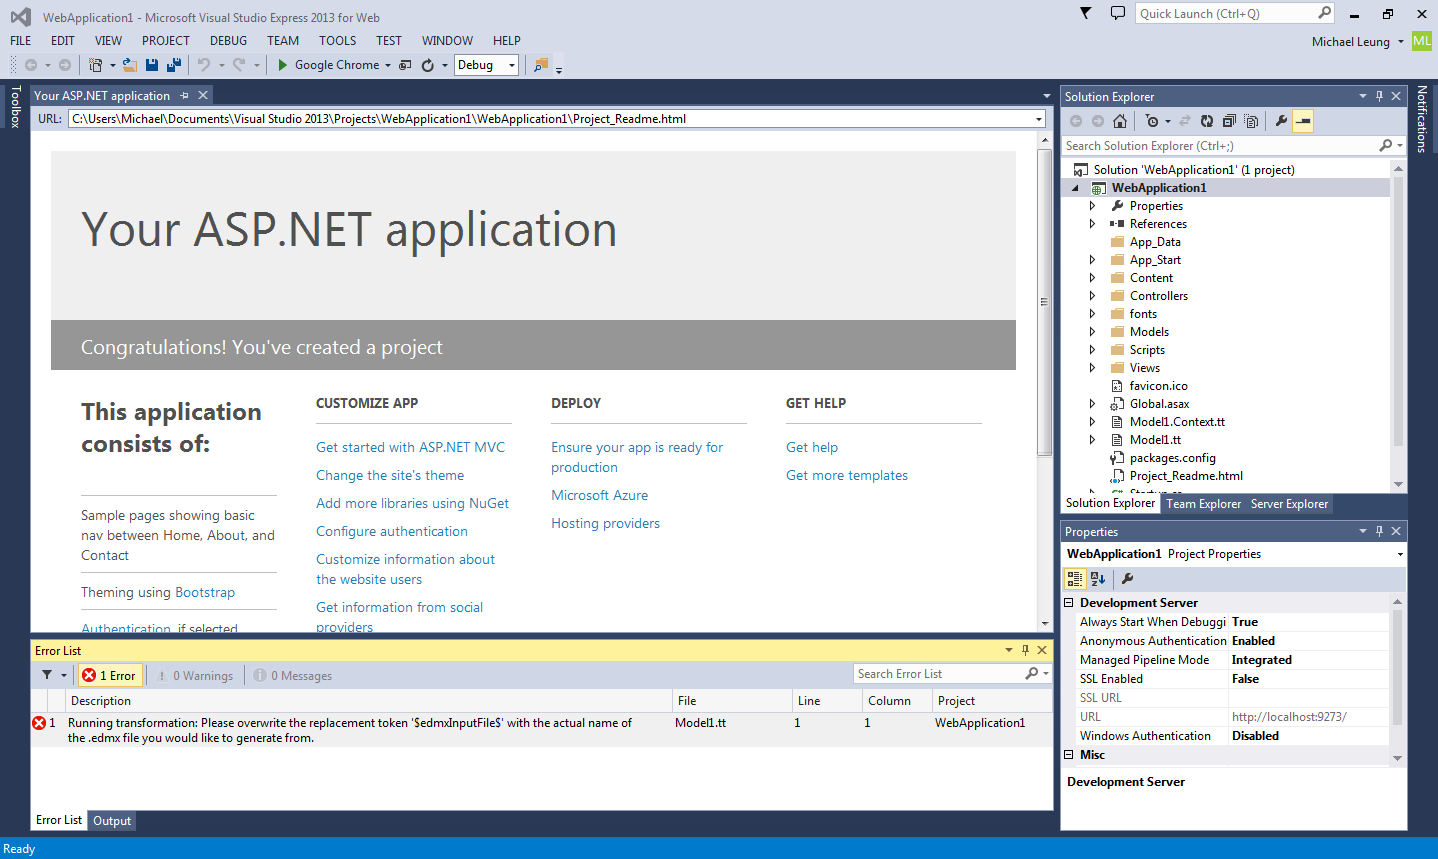This screenshot has width=1438, height=859.
Task: Toggle the 0 Messages filter button
Action: [x=293, y=675]
